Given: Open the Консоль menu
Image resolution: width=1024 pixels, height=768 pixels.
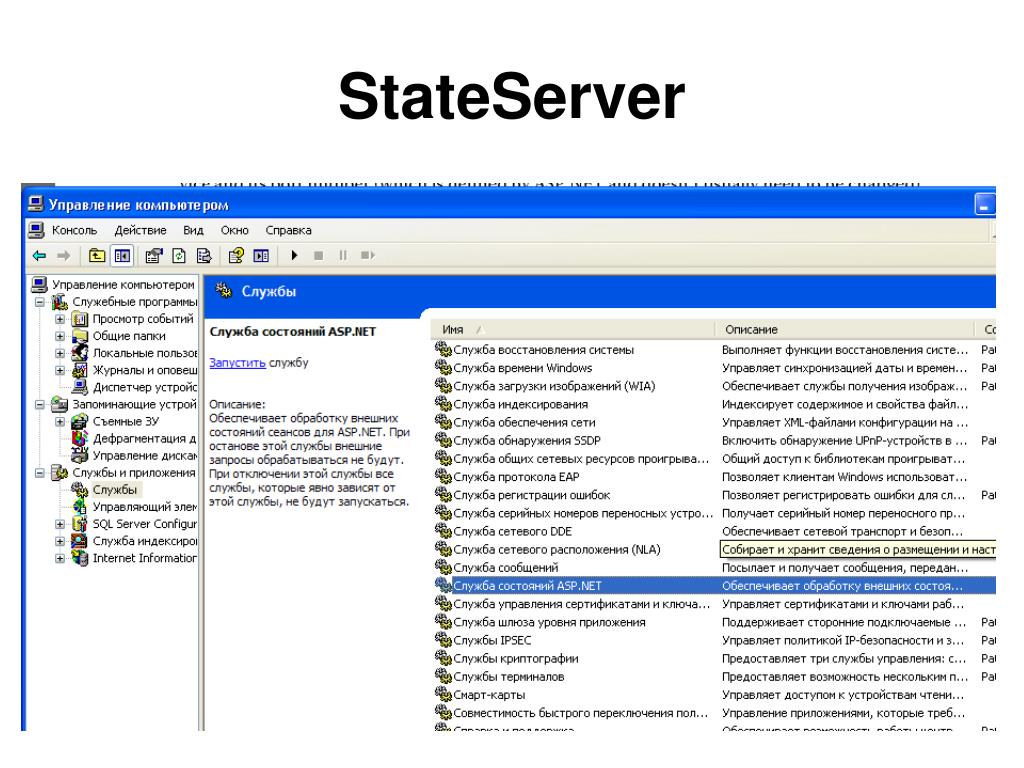Looking at the screenshot, I should (x=73, y=230).
